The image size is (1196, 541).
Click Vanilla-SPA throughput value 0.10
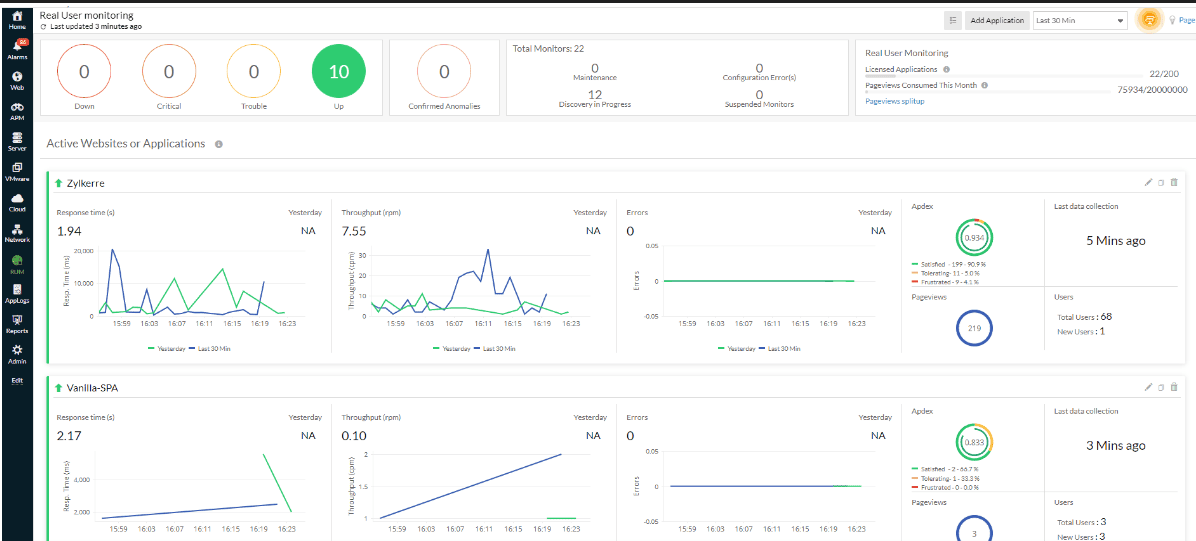click(355, 435)
